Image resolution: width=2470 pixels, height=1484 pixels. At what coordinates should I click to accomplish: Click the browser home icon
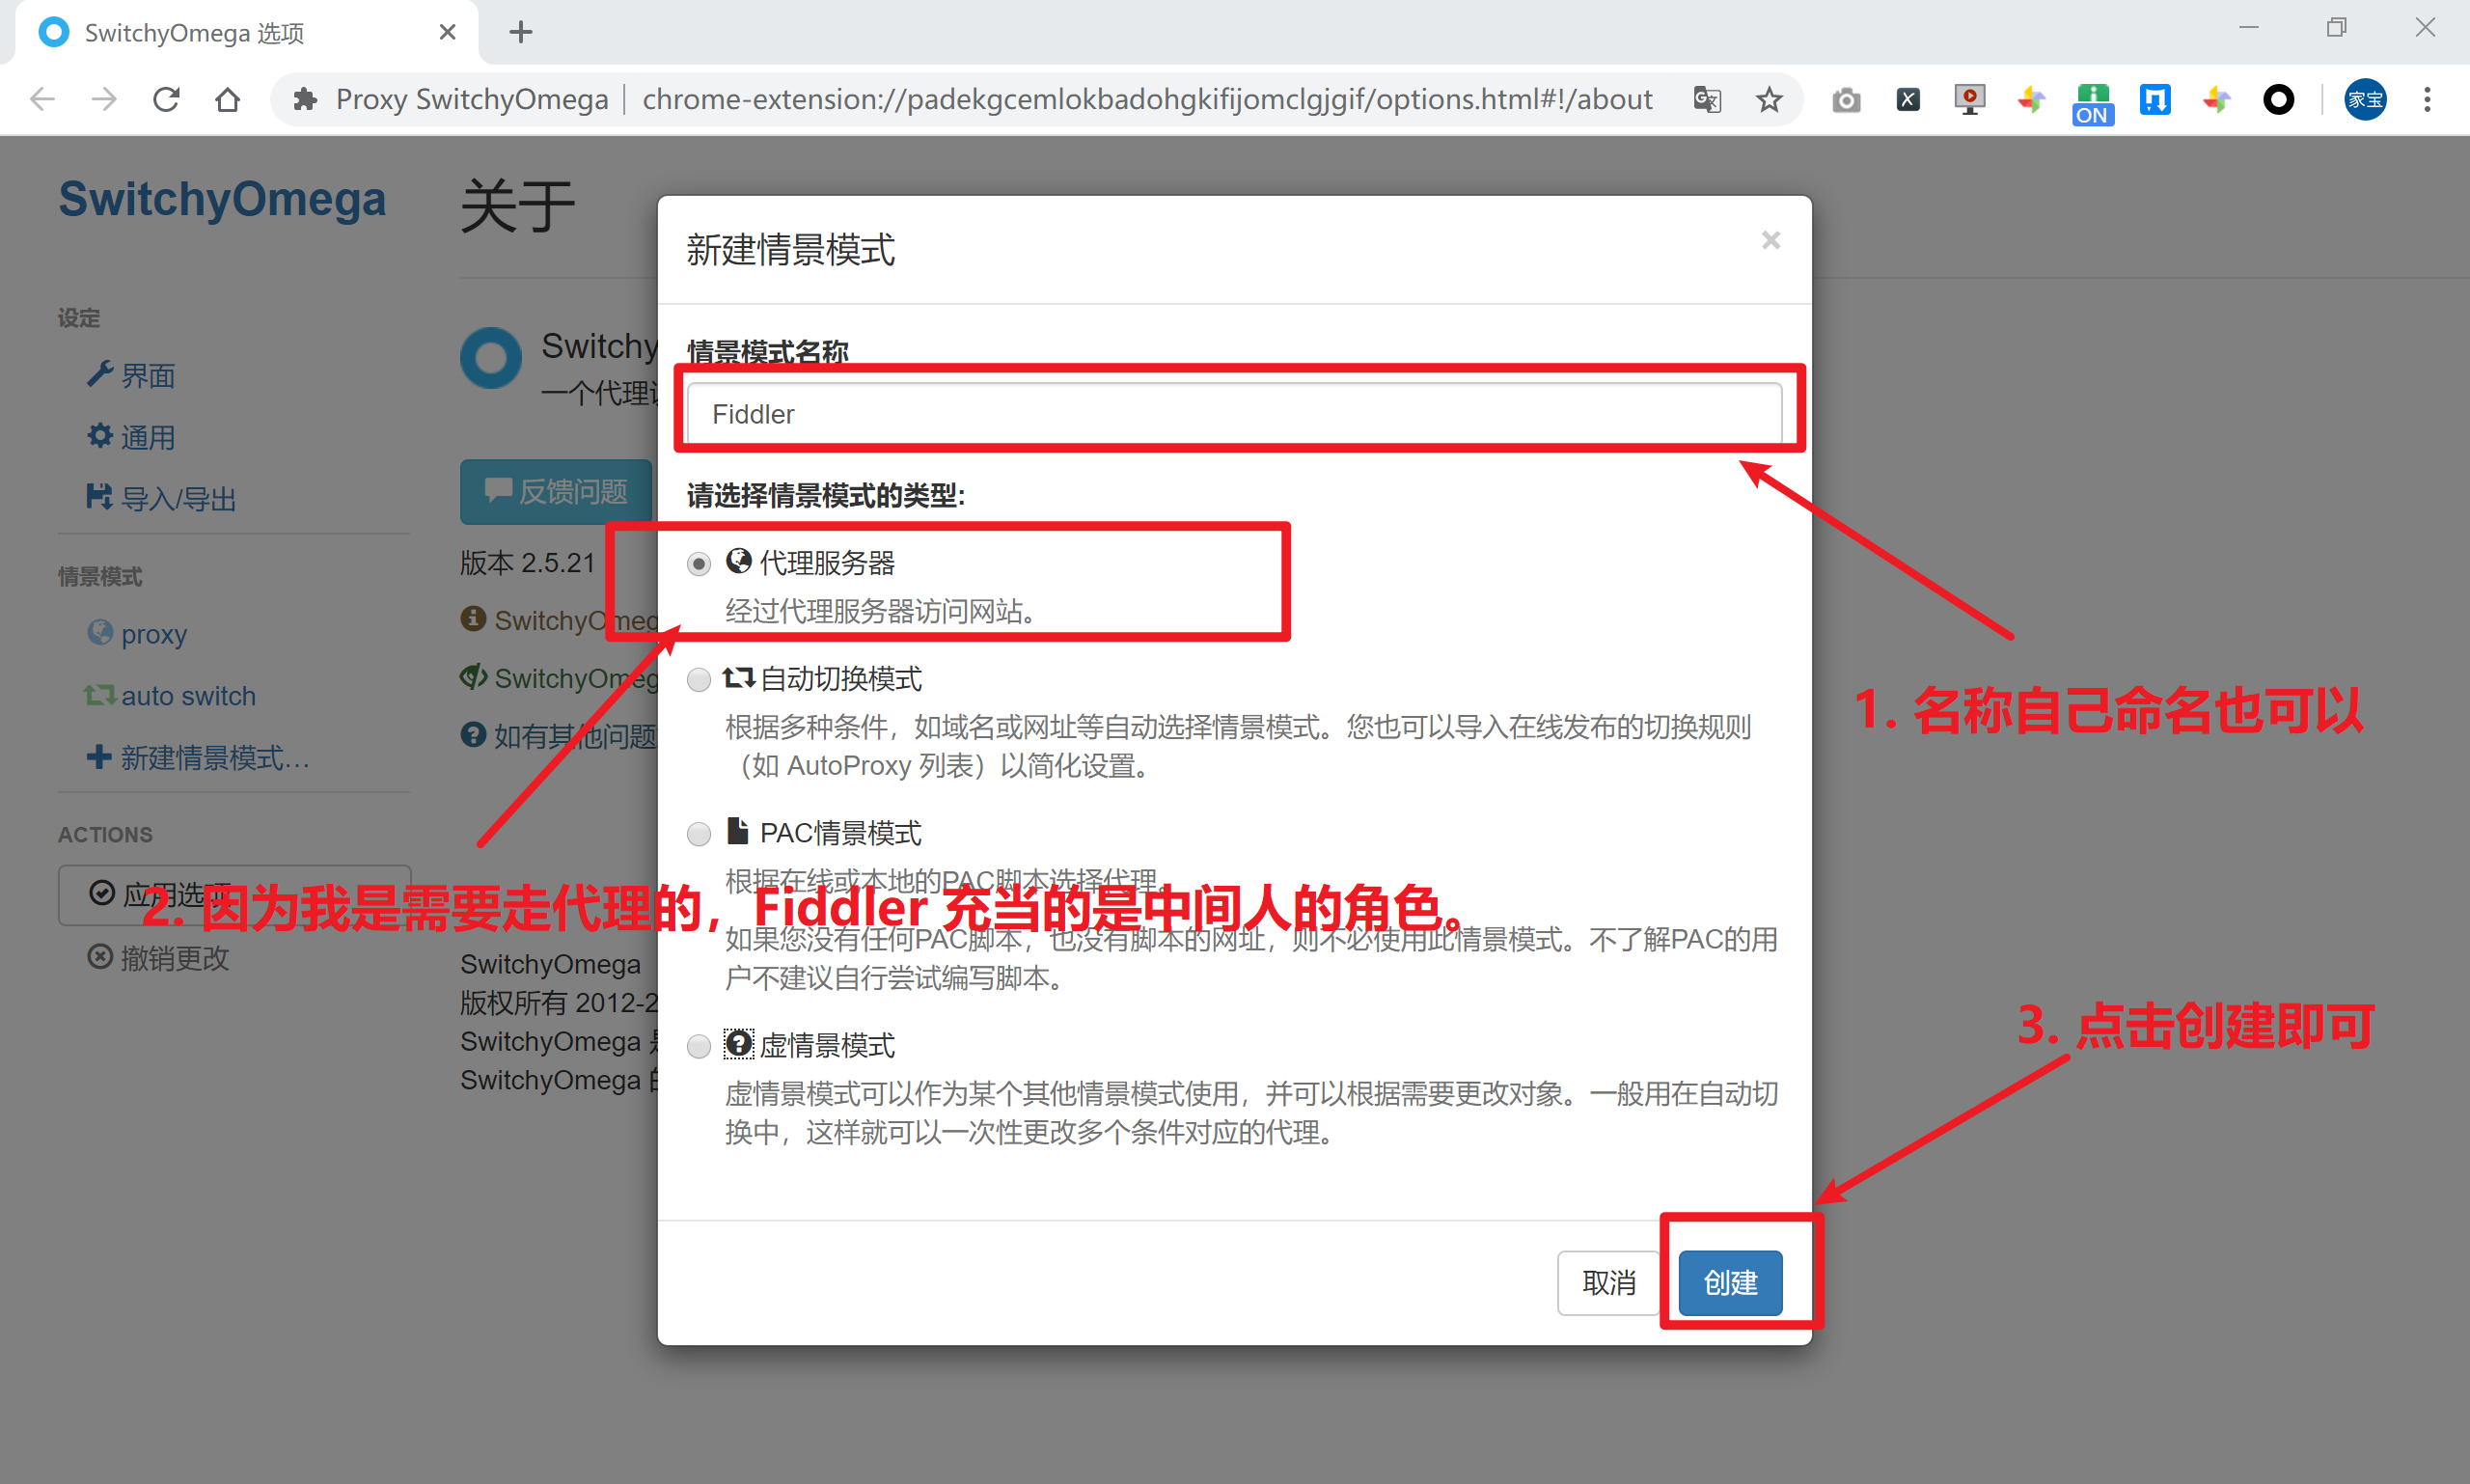228,99
